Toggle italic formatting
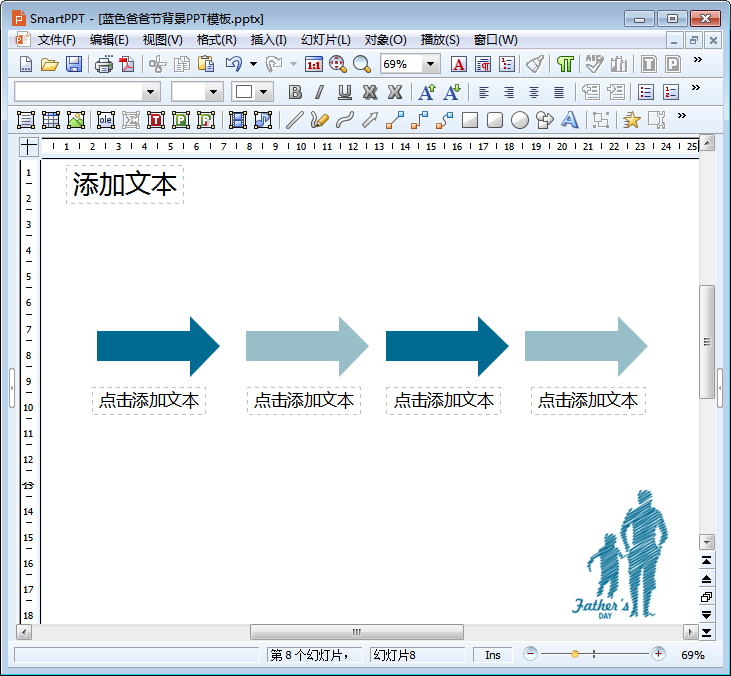The width and height of the screenshot is (731, 676). 319,92
